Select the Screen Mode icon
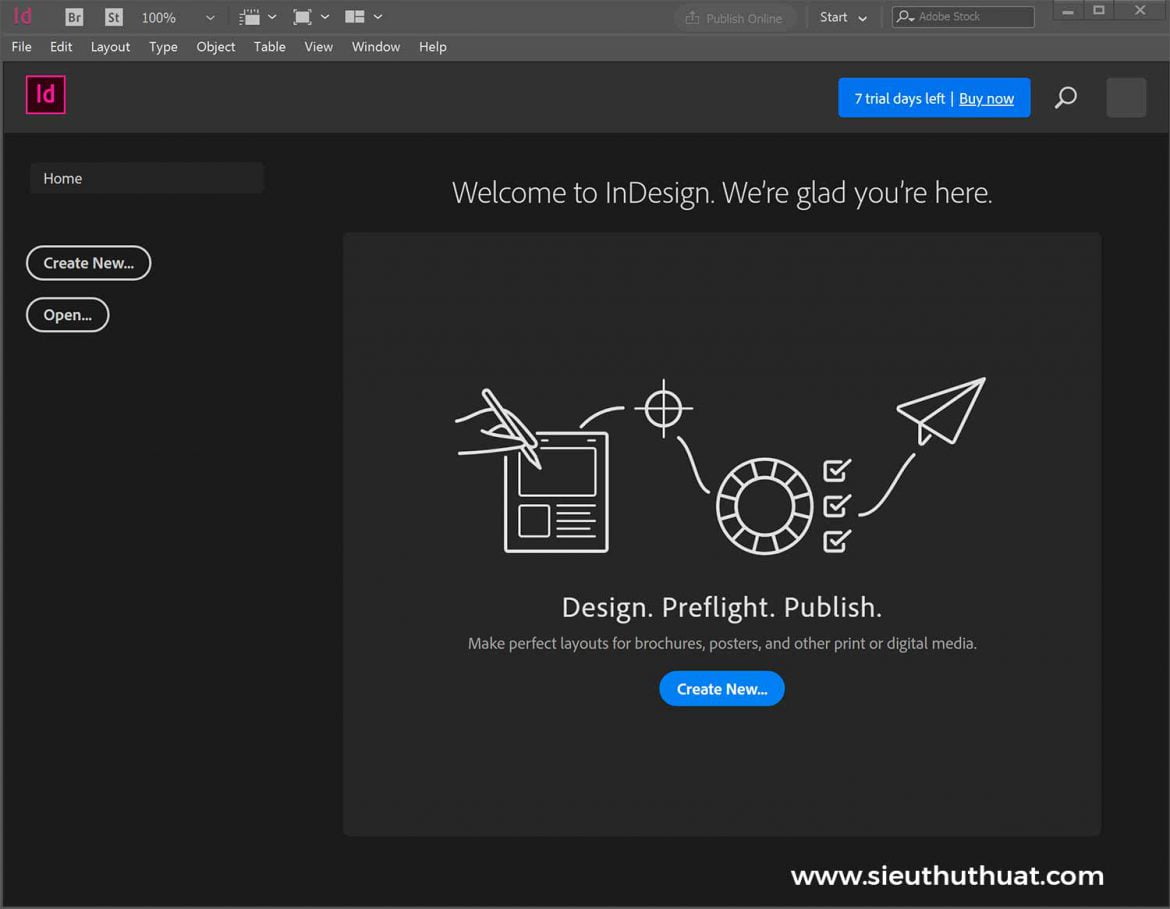Image resolution: width=1170 pixels, height=909 pixels. 303,16
